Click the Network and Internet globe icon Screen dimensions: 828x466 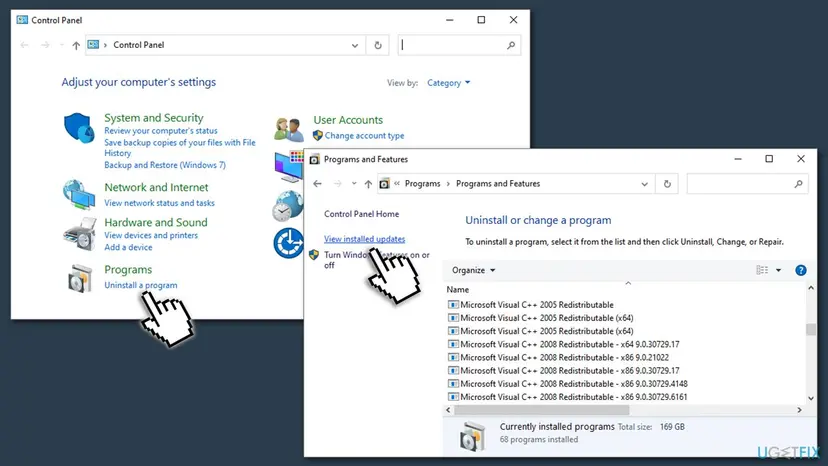pos(79,194)
